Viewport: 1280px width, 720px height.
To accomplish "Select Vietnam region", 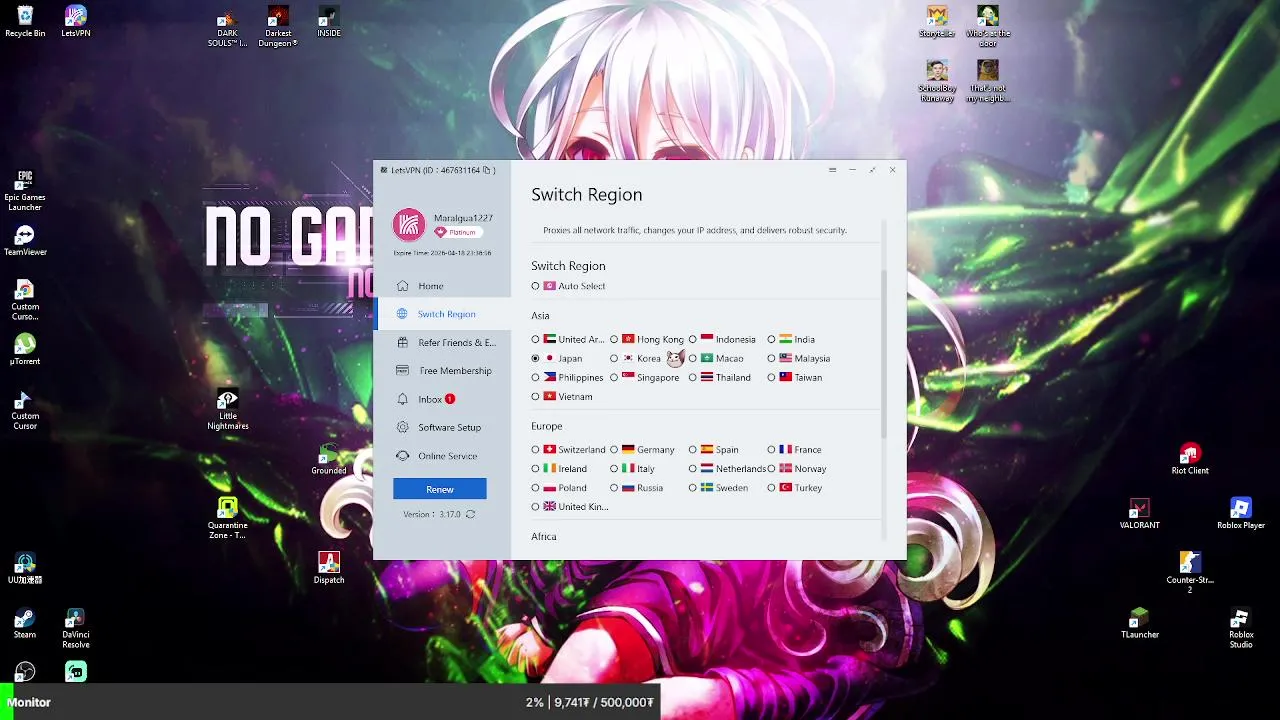I will click(562, 396).
